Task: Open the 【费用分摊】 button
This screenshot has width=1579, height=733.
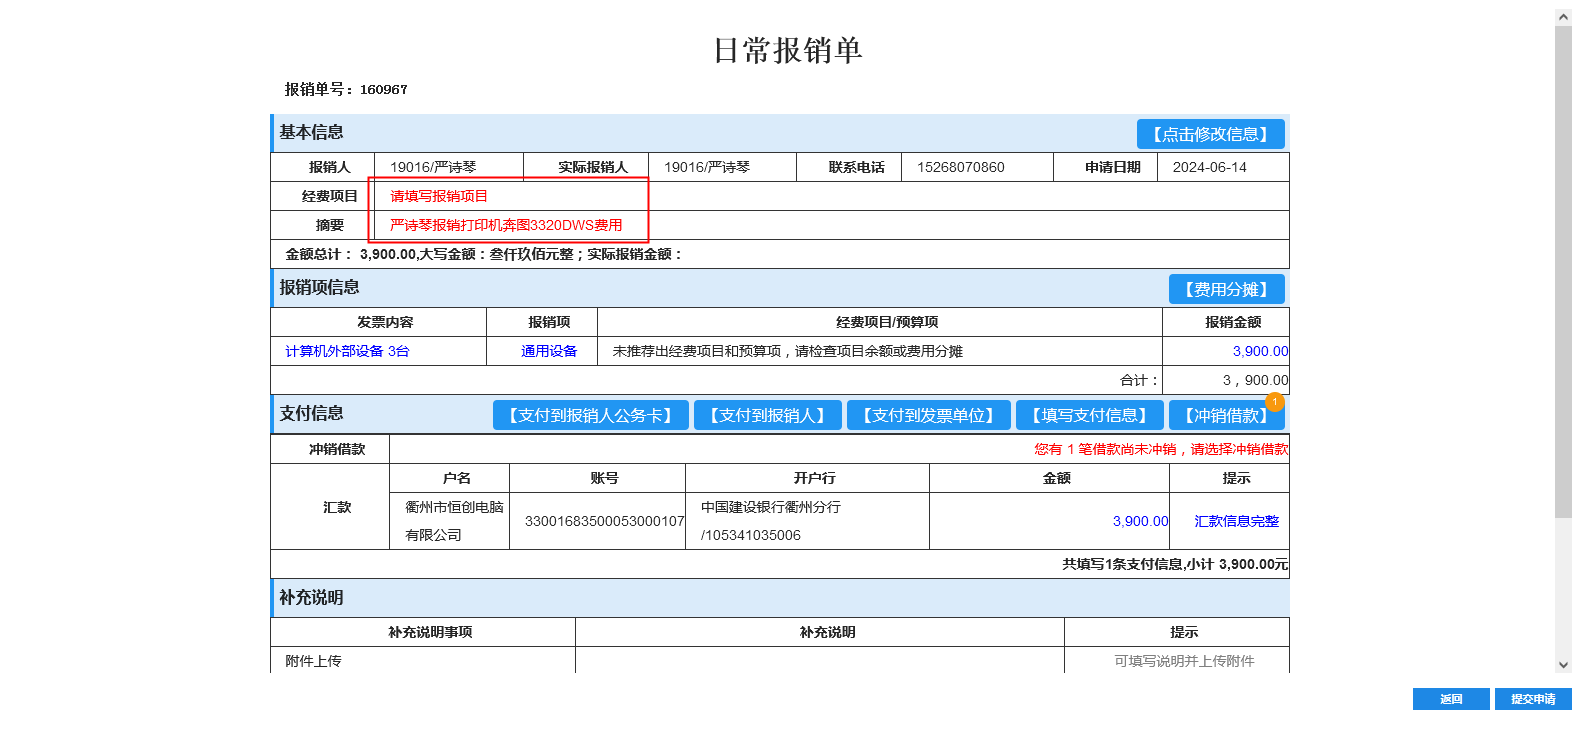Action: pyautogui.click(x=1226, y=289)
